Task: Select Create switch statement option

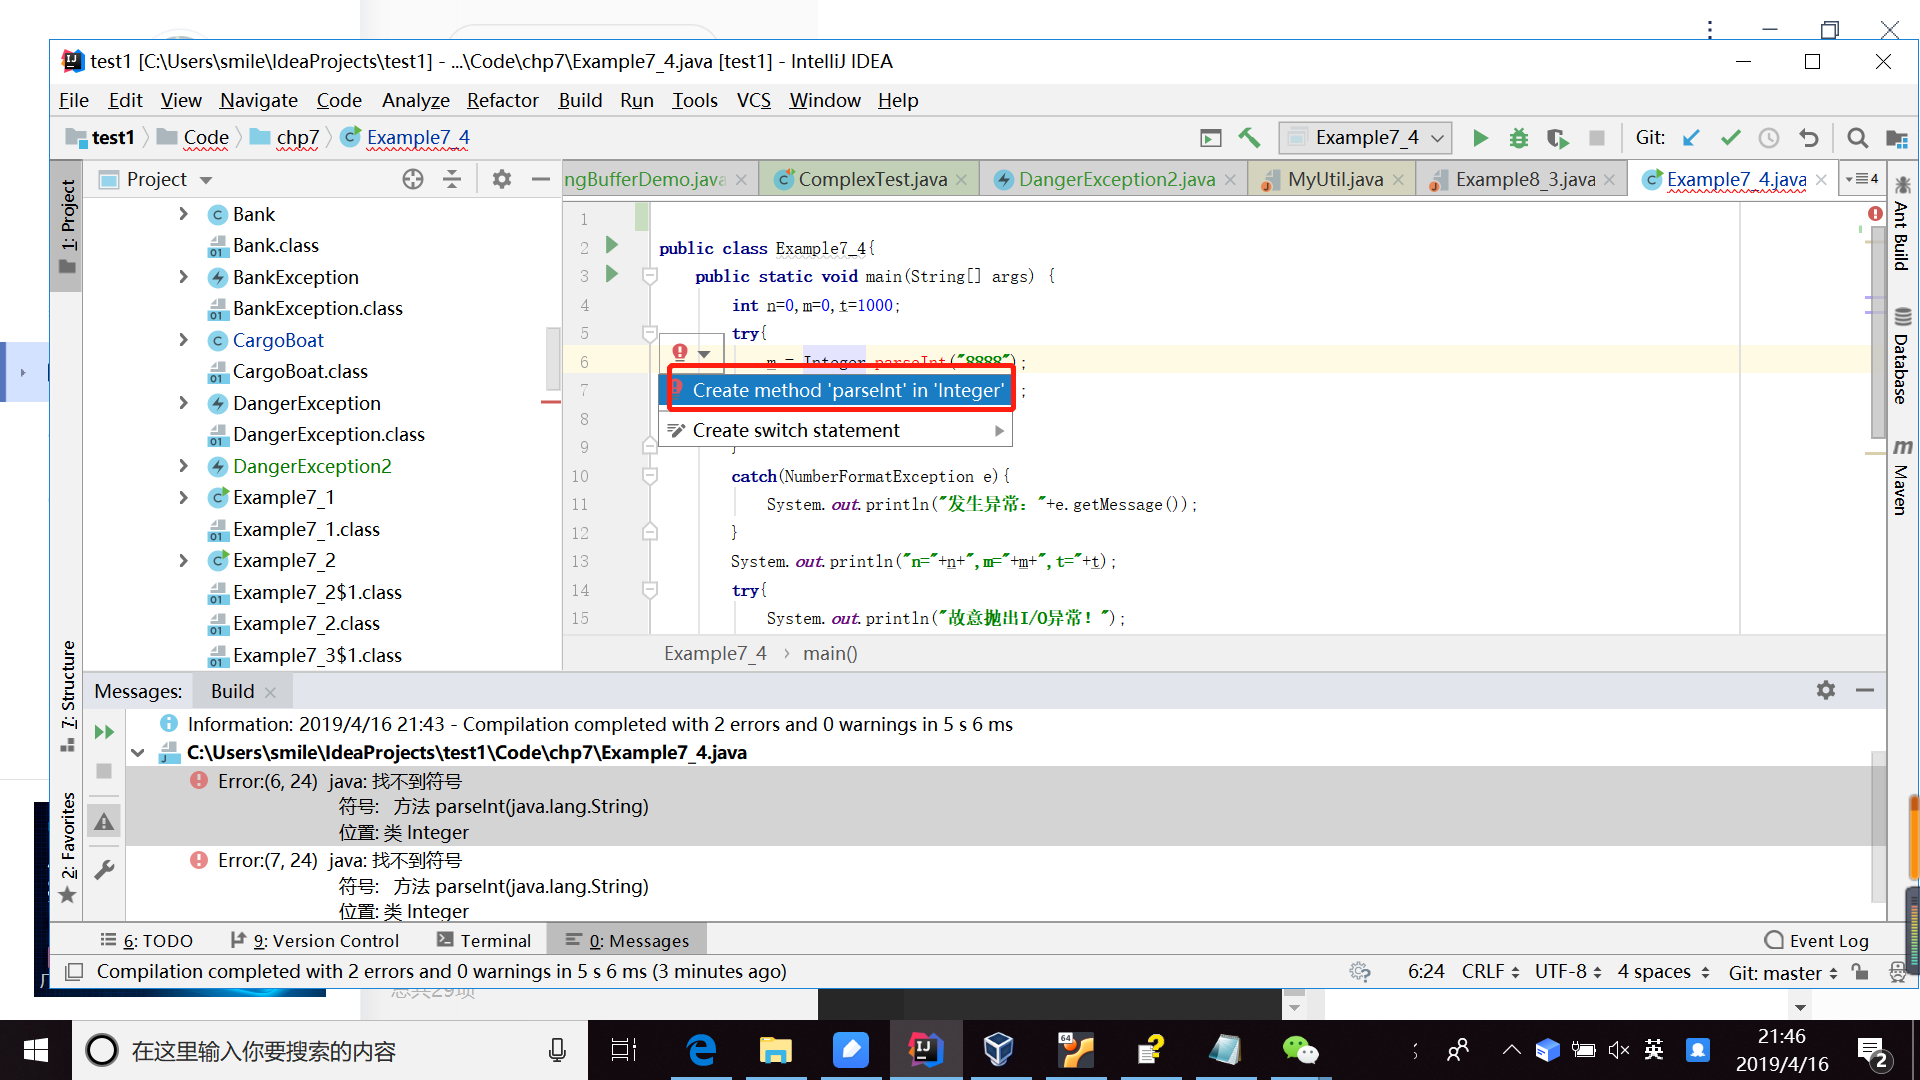Action: (835, 430)
